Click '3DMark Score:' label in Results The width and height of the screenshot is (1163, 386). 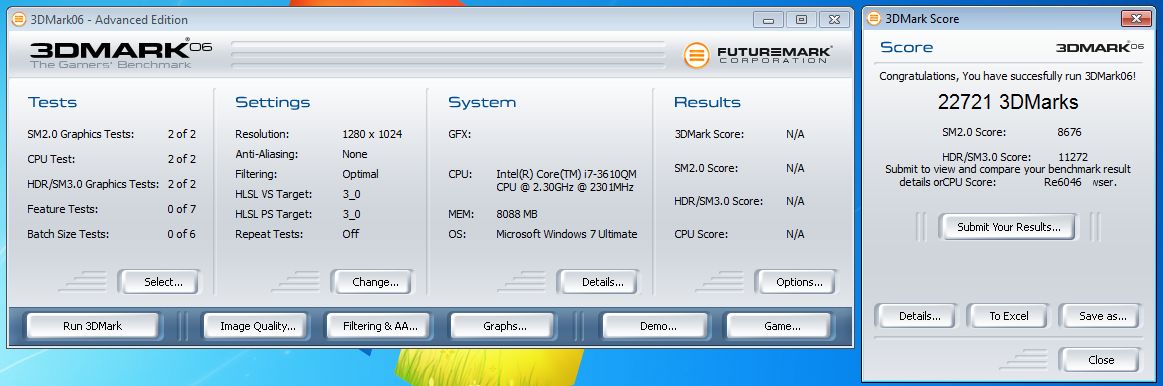click(709, 134)
